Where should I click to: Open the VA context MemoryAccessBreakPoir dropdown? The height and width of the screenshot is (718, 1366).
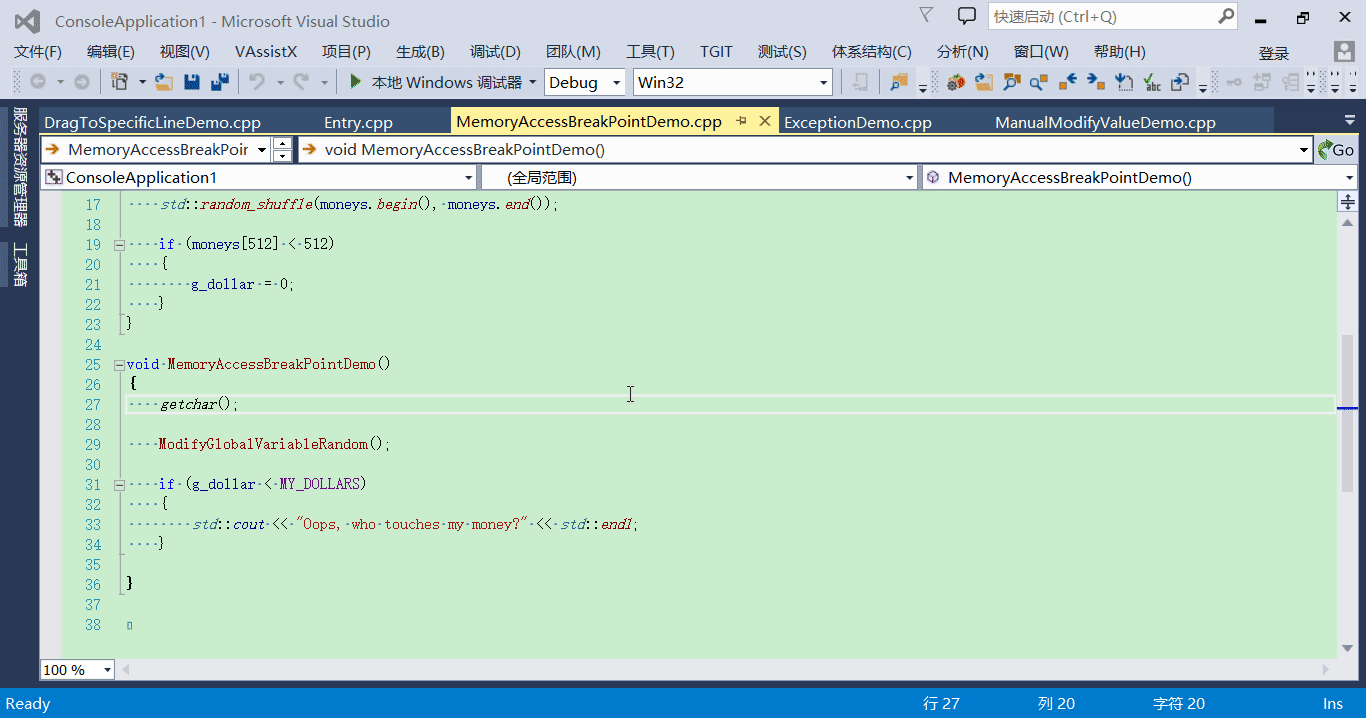pos(262,150)
